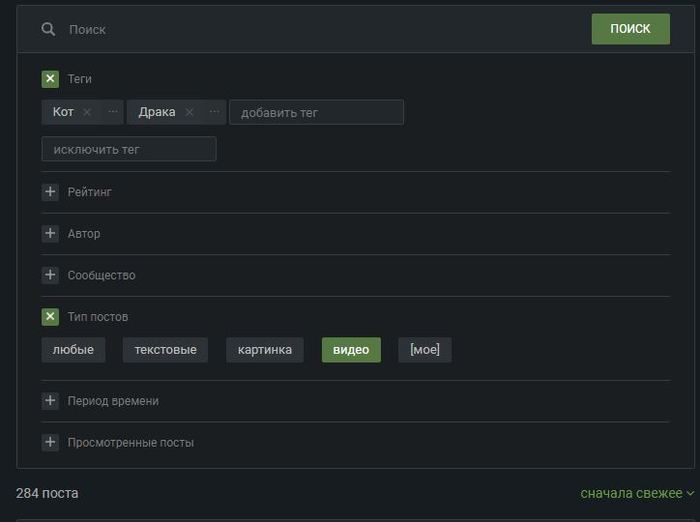Remove the Драка tag with its X
The image size is (700, 522).
[189, 112]
